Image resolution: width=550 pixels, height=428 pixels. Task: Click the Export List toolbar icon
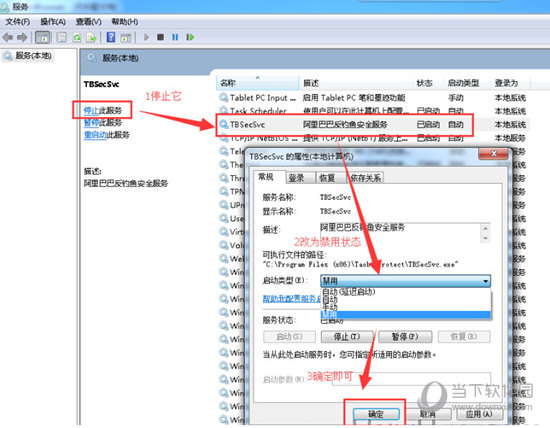pos(91,37)
